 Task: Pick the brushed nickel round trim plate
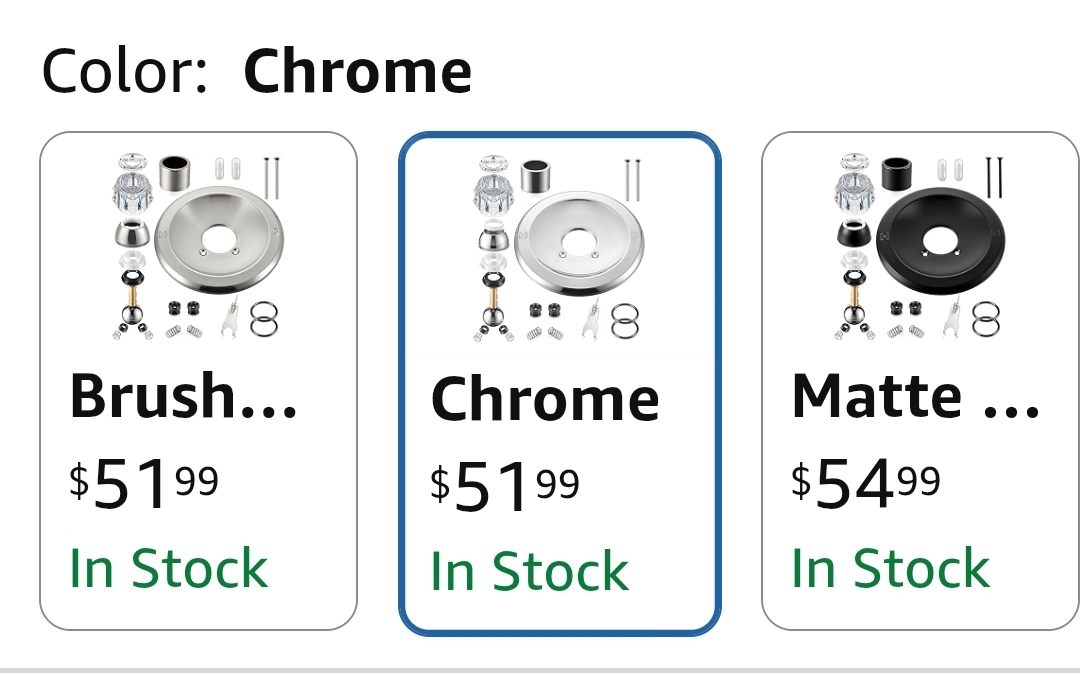click(x=219, y=241)
